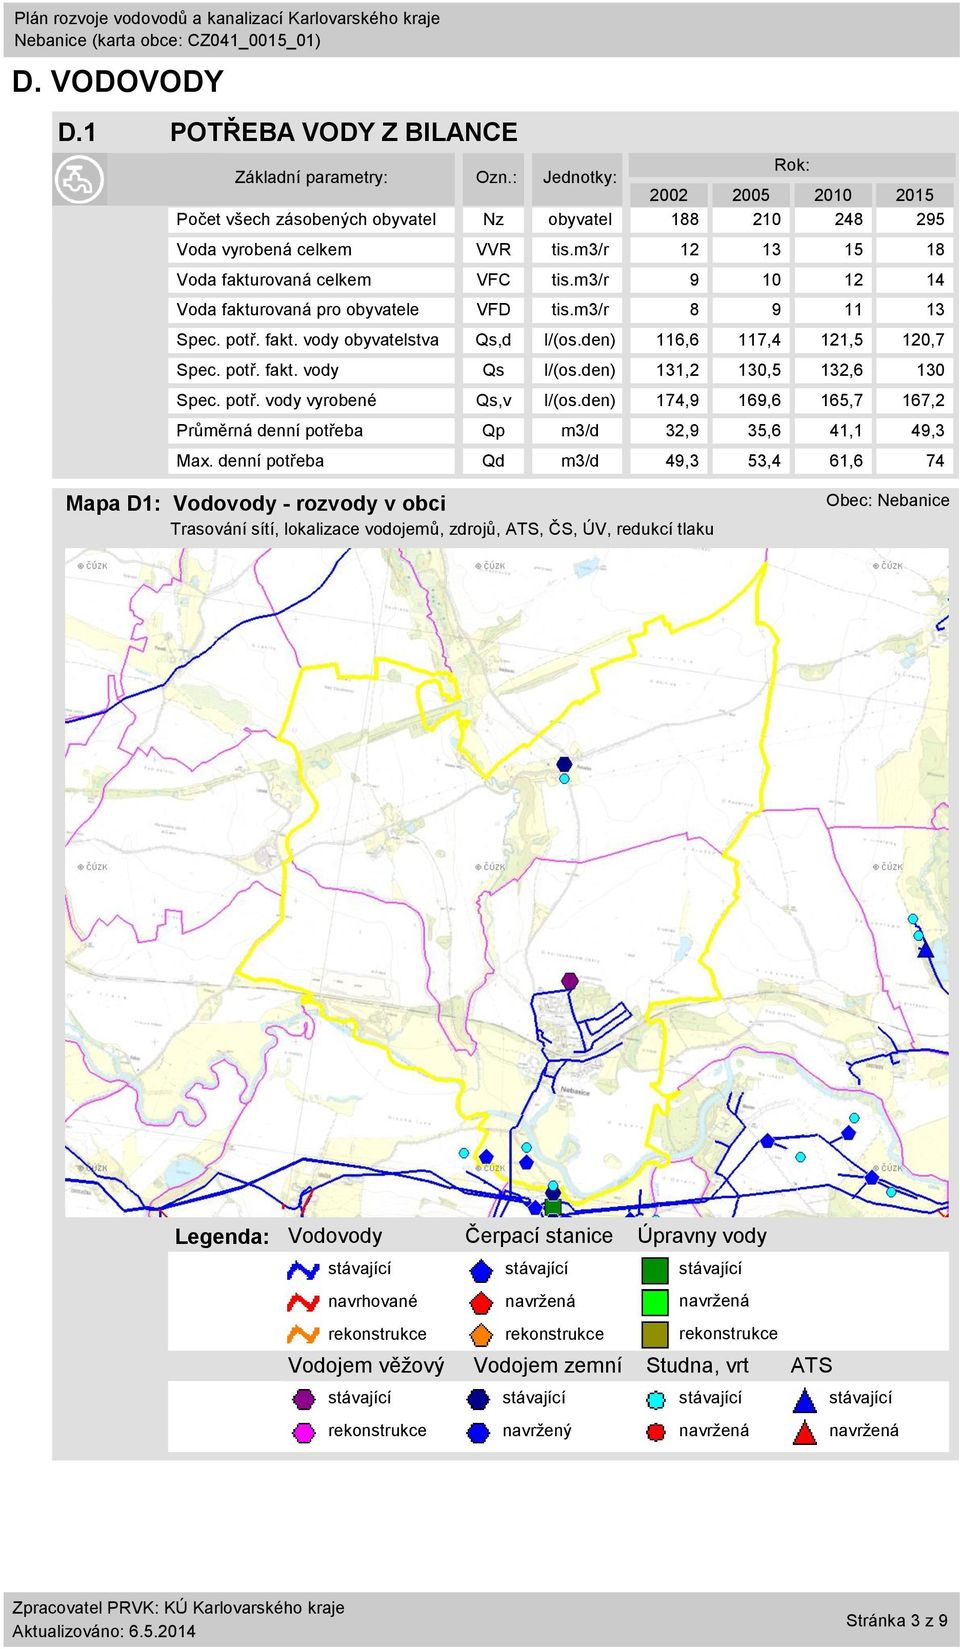Click the 'VFD' symbol cell
The width and height of the screenshot is (960, 1649).
(493, 310)
